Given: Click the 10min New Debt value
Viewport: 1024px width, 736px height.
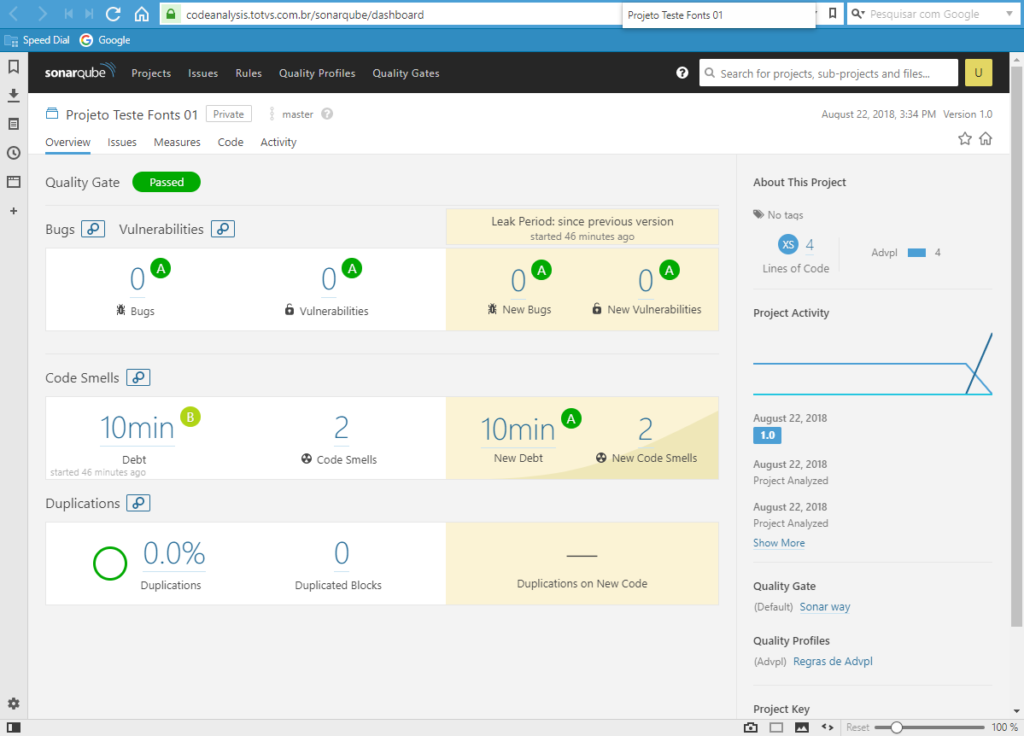Looking at the screenshot, I should coord(518,429).
